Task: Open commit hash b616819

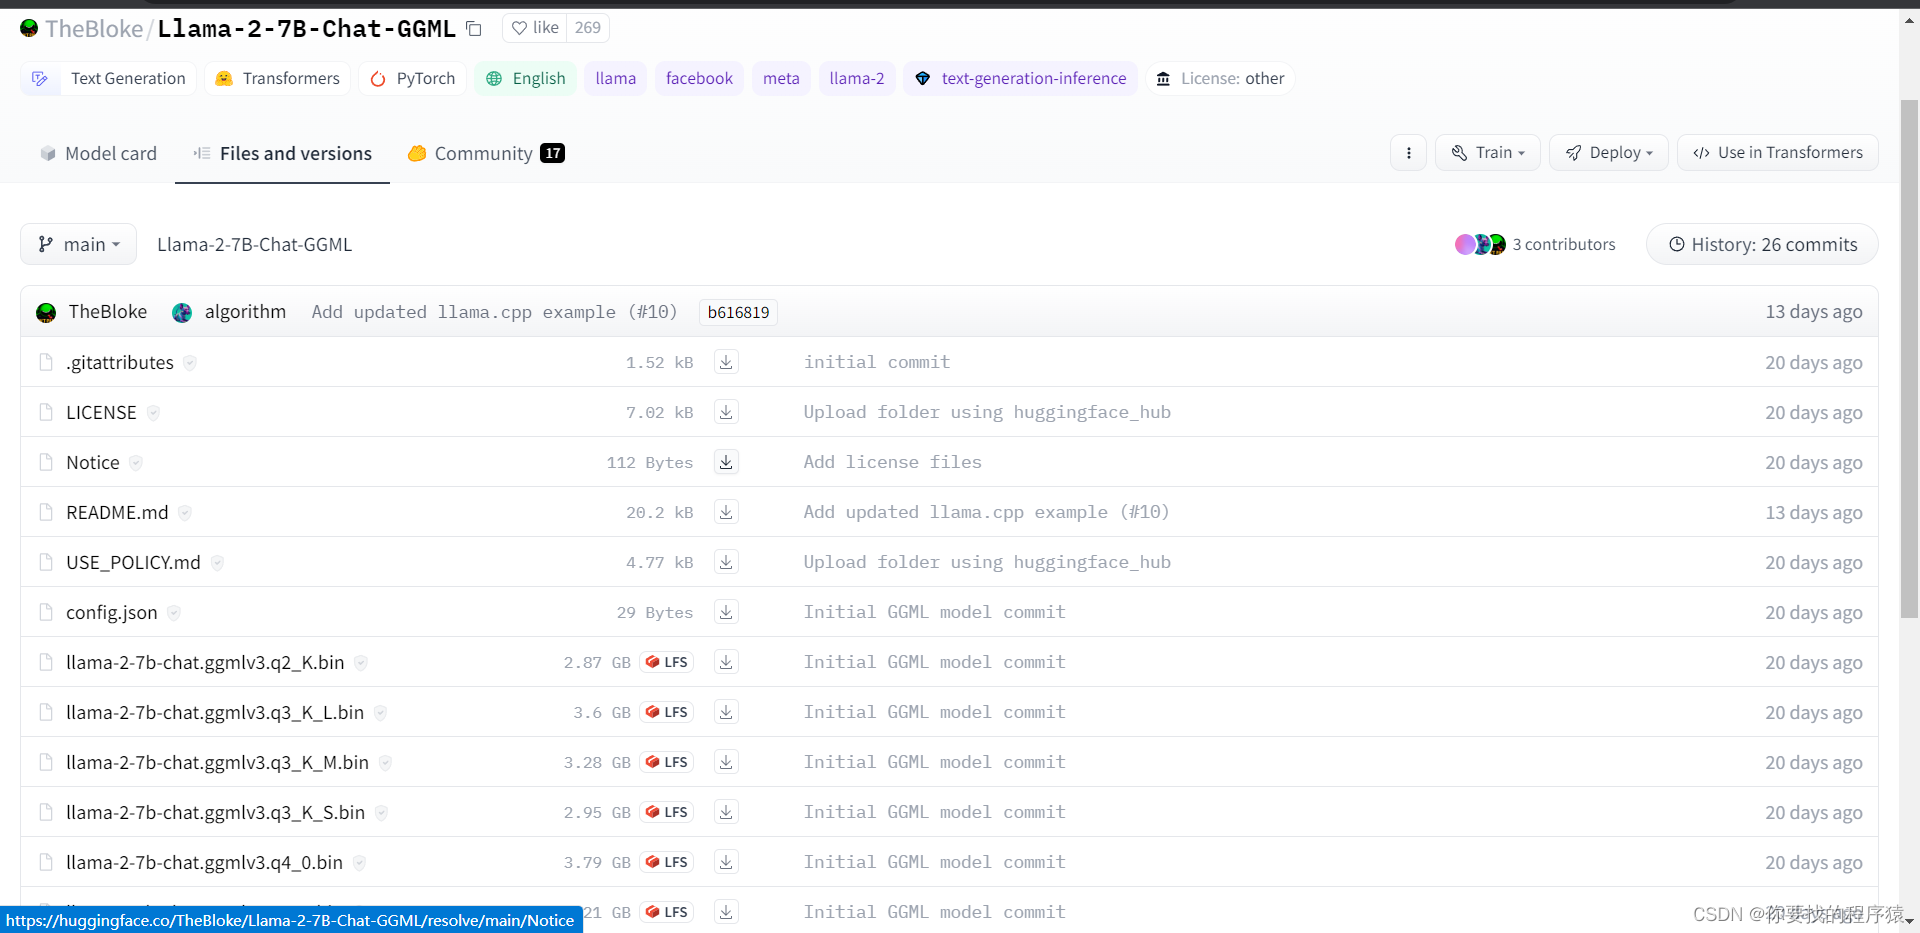Action: (738, 312)
